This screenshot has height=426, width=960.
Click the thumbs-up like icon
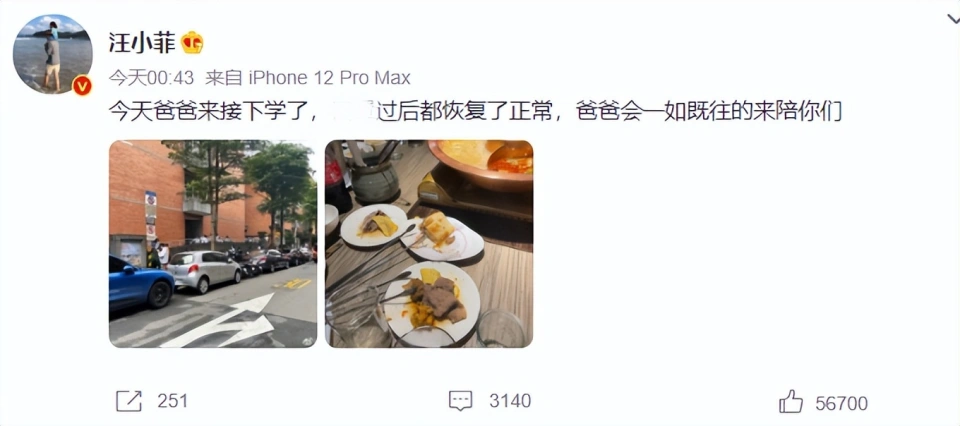790,402
